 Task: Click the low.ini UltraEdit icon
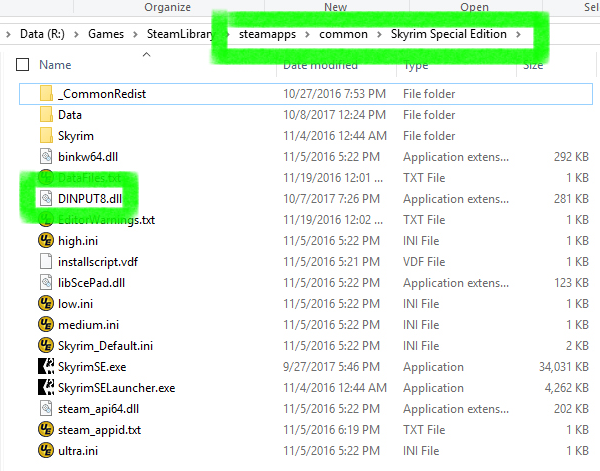pos(46,304)
